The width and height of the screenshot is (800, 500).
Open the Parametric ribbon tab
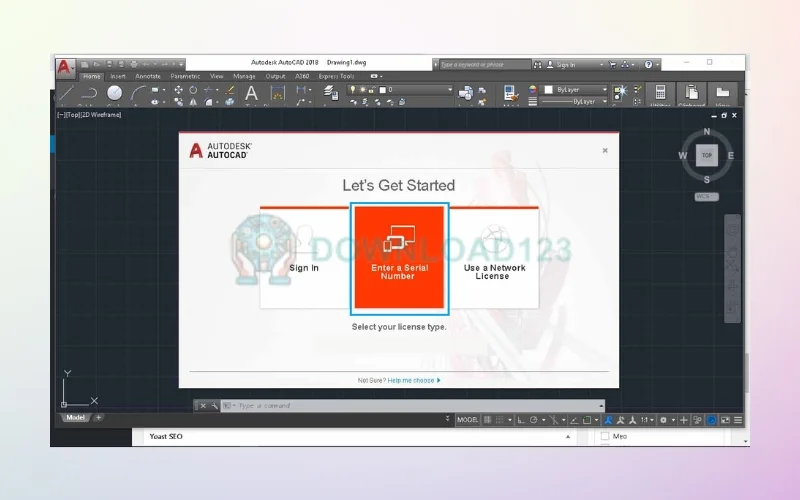coord(184,76)
